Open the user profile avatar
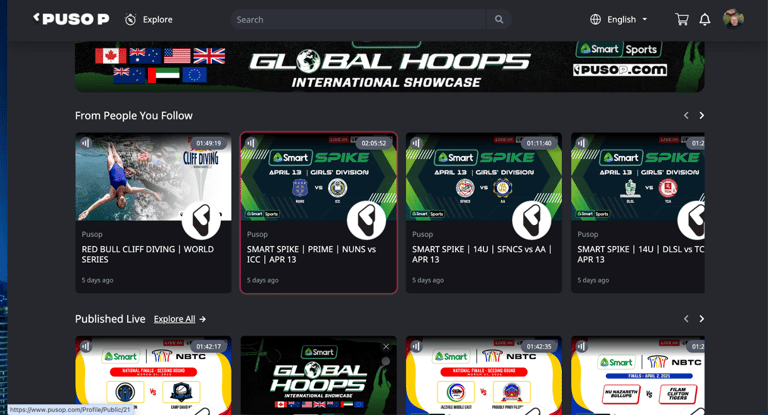The image size is (768, 415). coord(733,19)
